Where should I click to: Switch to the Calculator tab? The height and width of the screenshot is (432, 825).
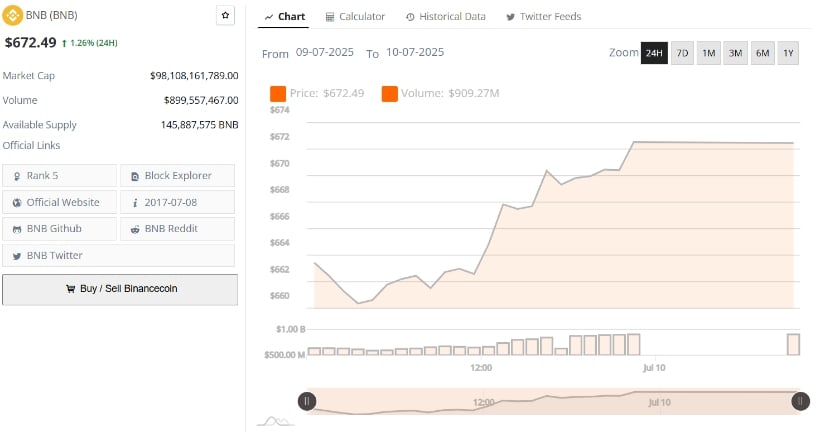pos(355,17)
